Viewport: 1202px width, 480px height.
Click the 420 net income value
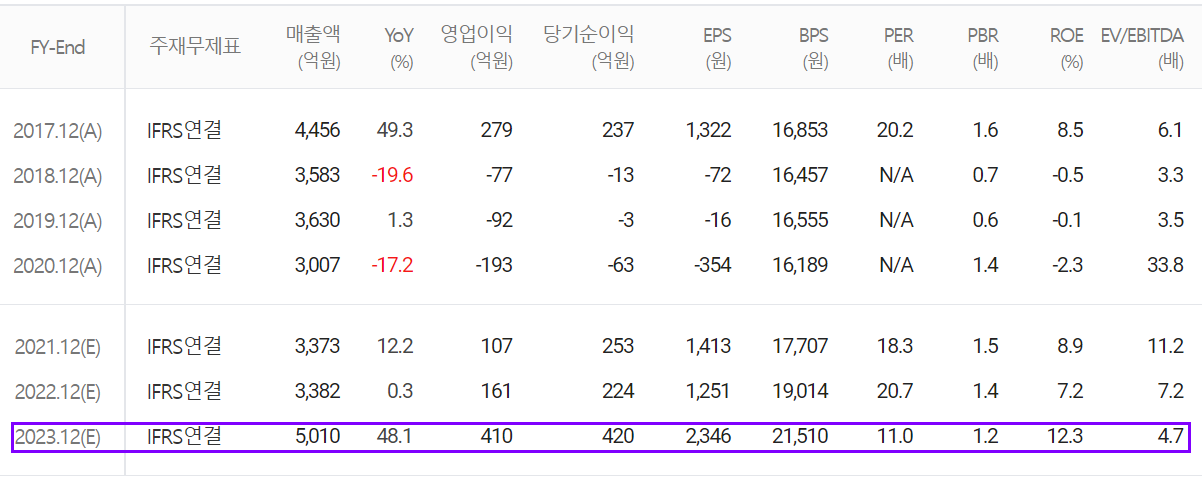[x=618, y=436]
